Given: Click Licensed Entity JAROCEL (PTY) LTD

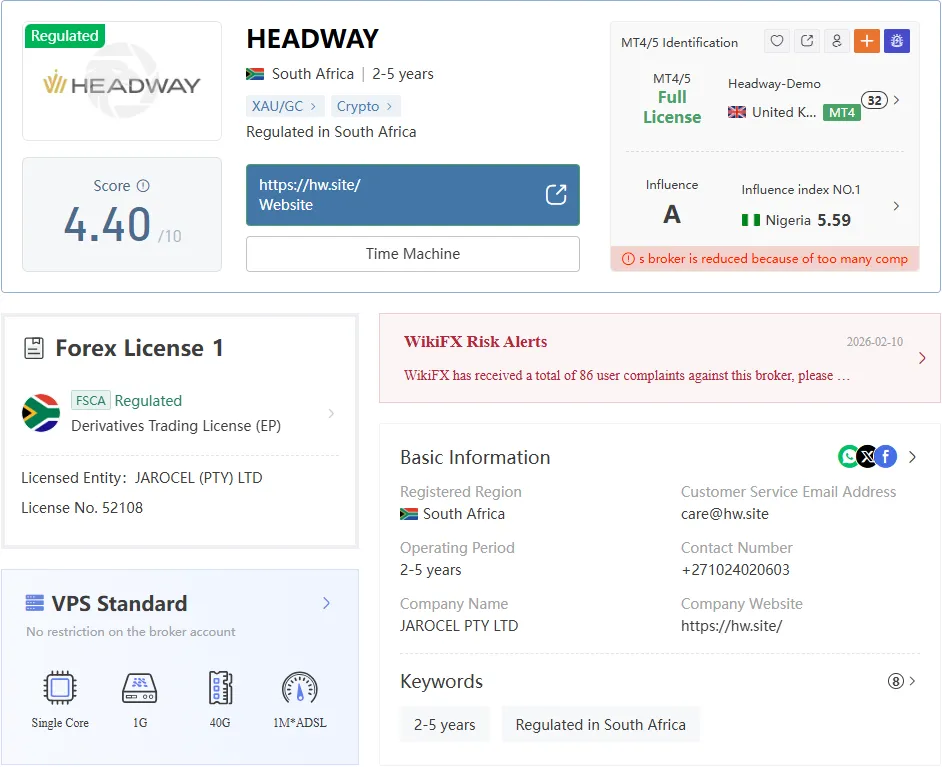Looking at the screenshot, I should point(142,477).
